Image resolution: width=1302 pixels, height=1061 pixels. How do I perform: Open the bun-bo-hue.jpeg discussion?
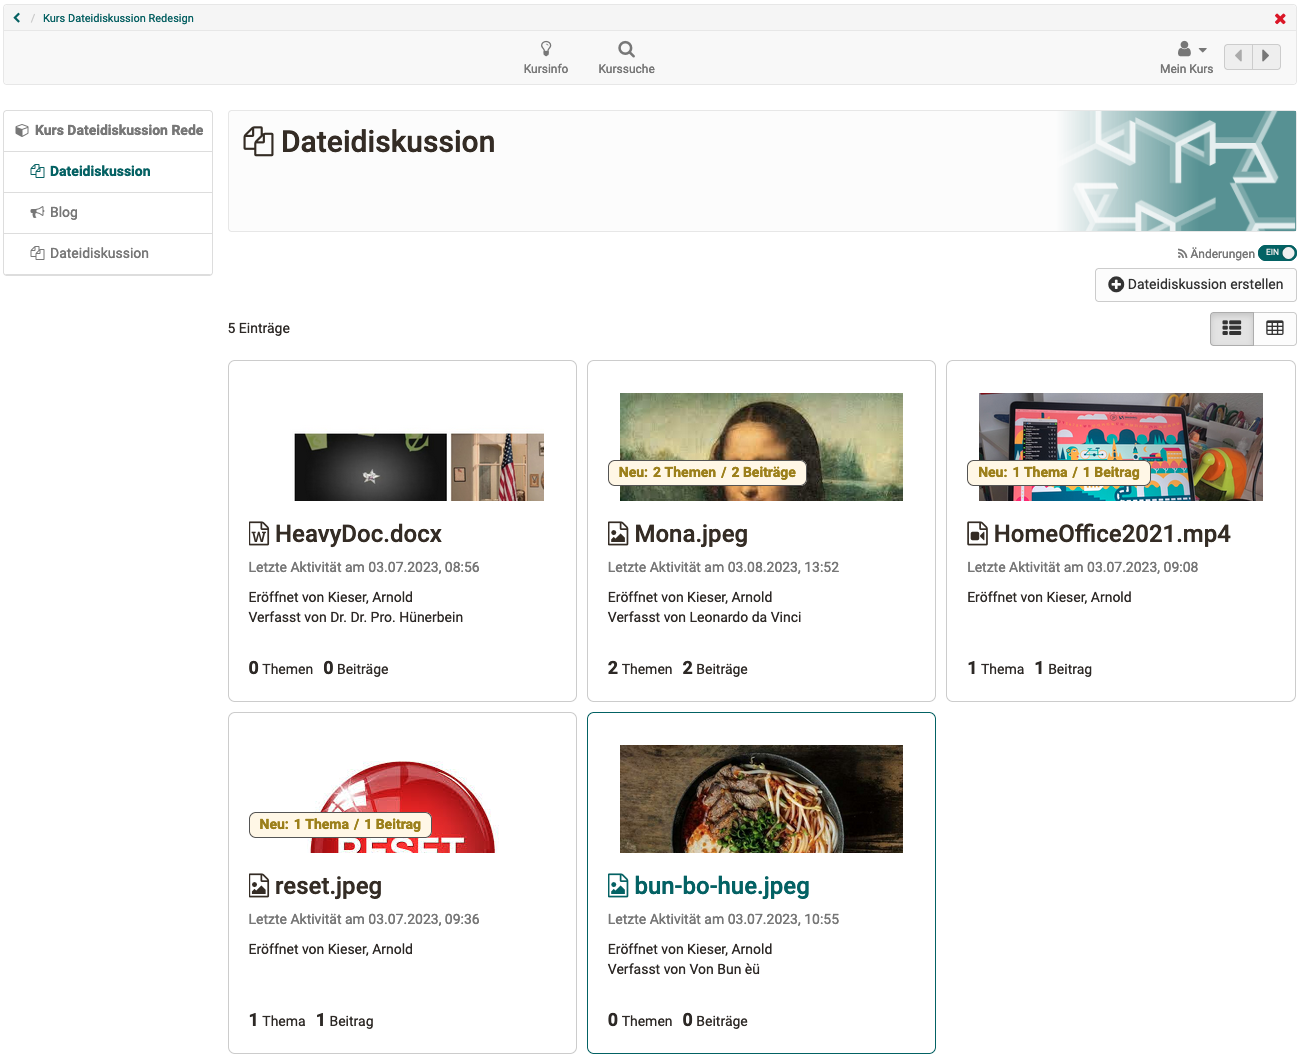(721, 885)
